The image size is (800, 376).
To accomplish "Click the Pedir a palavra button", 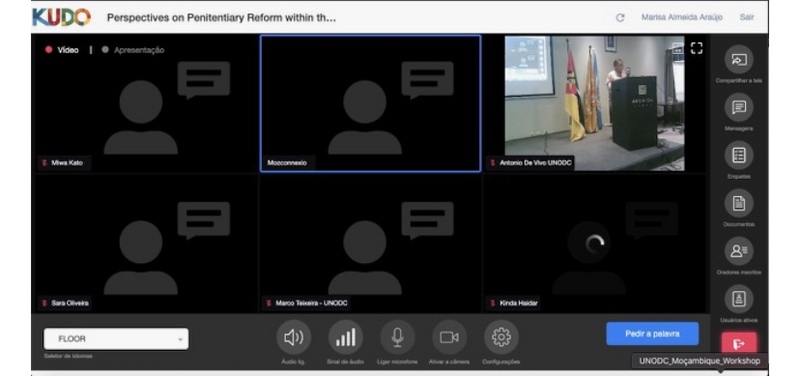I will click(x=652, y=334).
